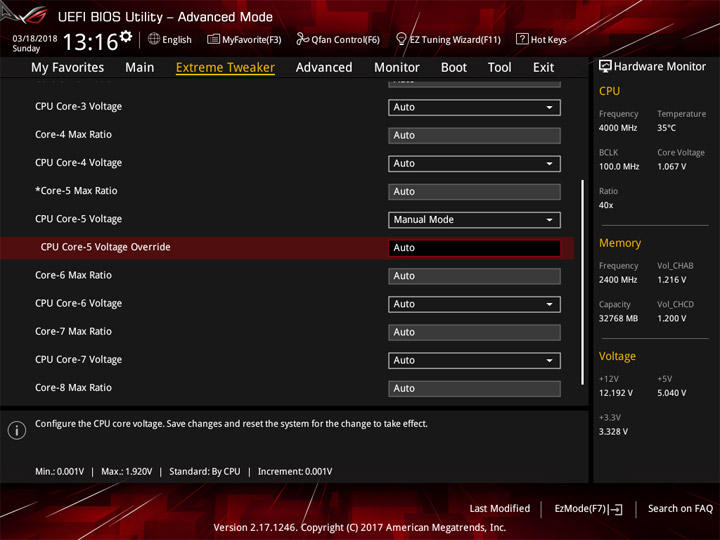Switch to the Boot tab
The image size is (720, 540).
click(454, 68)
